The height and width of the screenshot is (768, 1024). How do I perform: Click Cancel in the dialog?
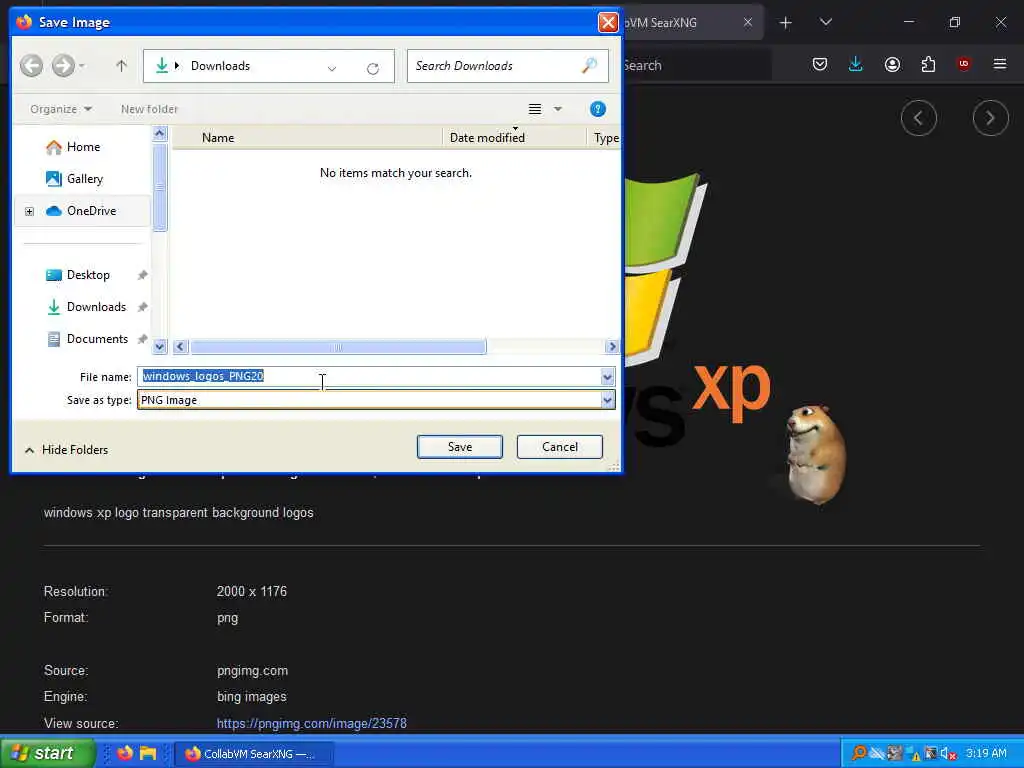(560, 447)
